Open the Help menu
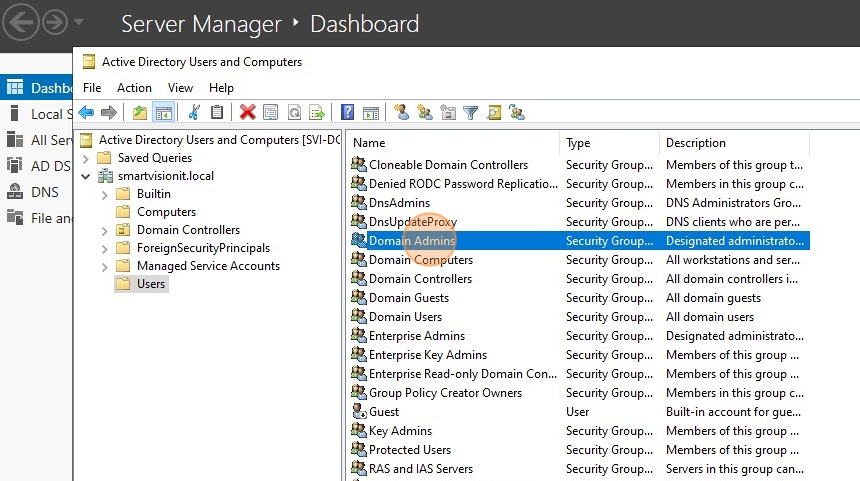This screenshot has height=481, width=860. 221,88
